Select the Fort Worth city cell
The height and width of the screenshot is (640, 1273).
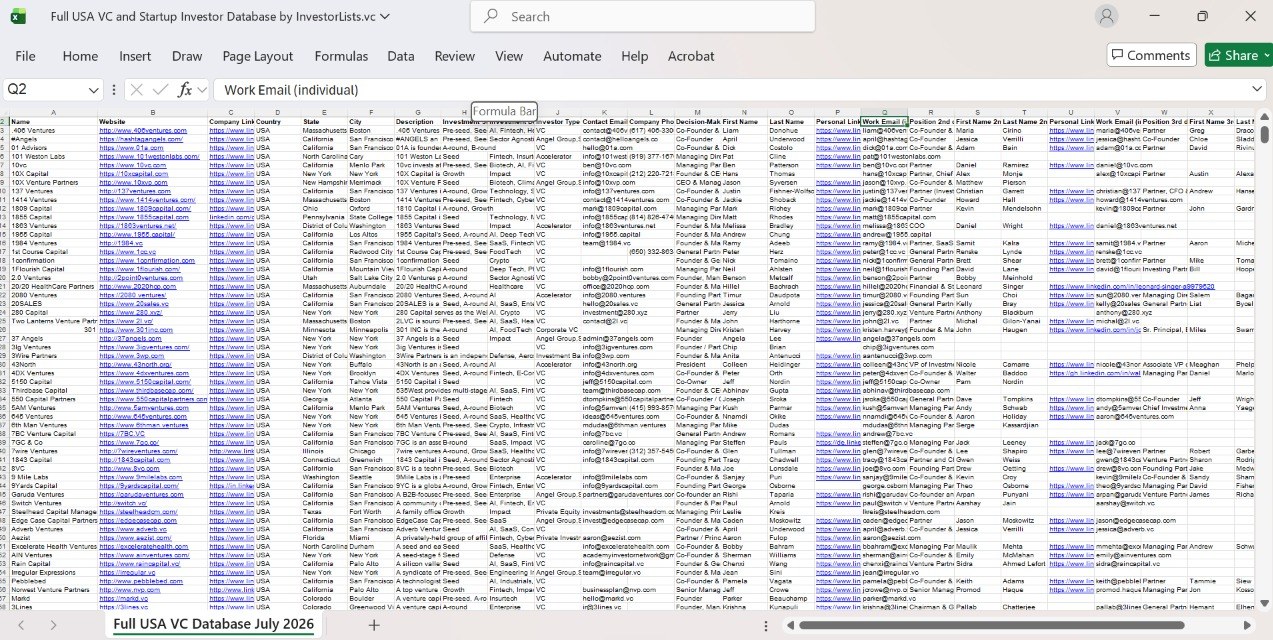tap(371, 513)
